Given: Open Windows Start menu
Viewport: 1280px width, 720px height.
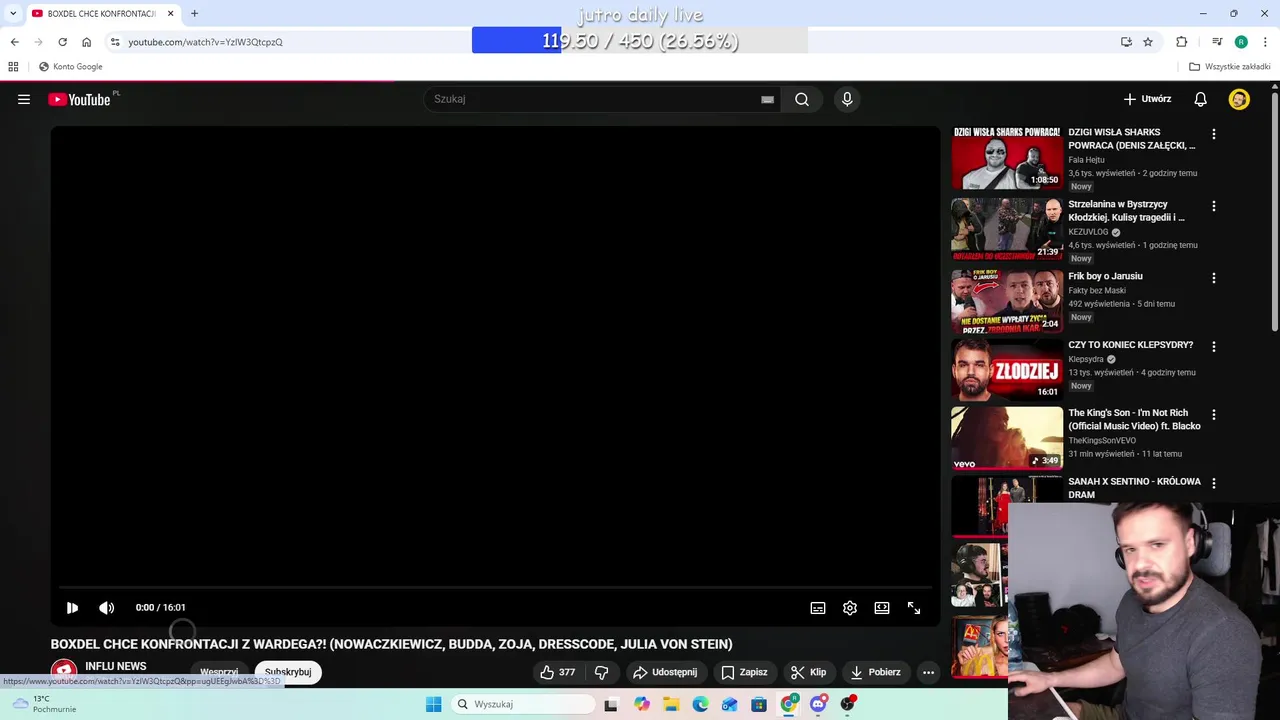Looking at the screenshot, I should pos(433,704).
